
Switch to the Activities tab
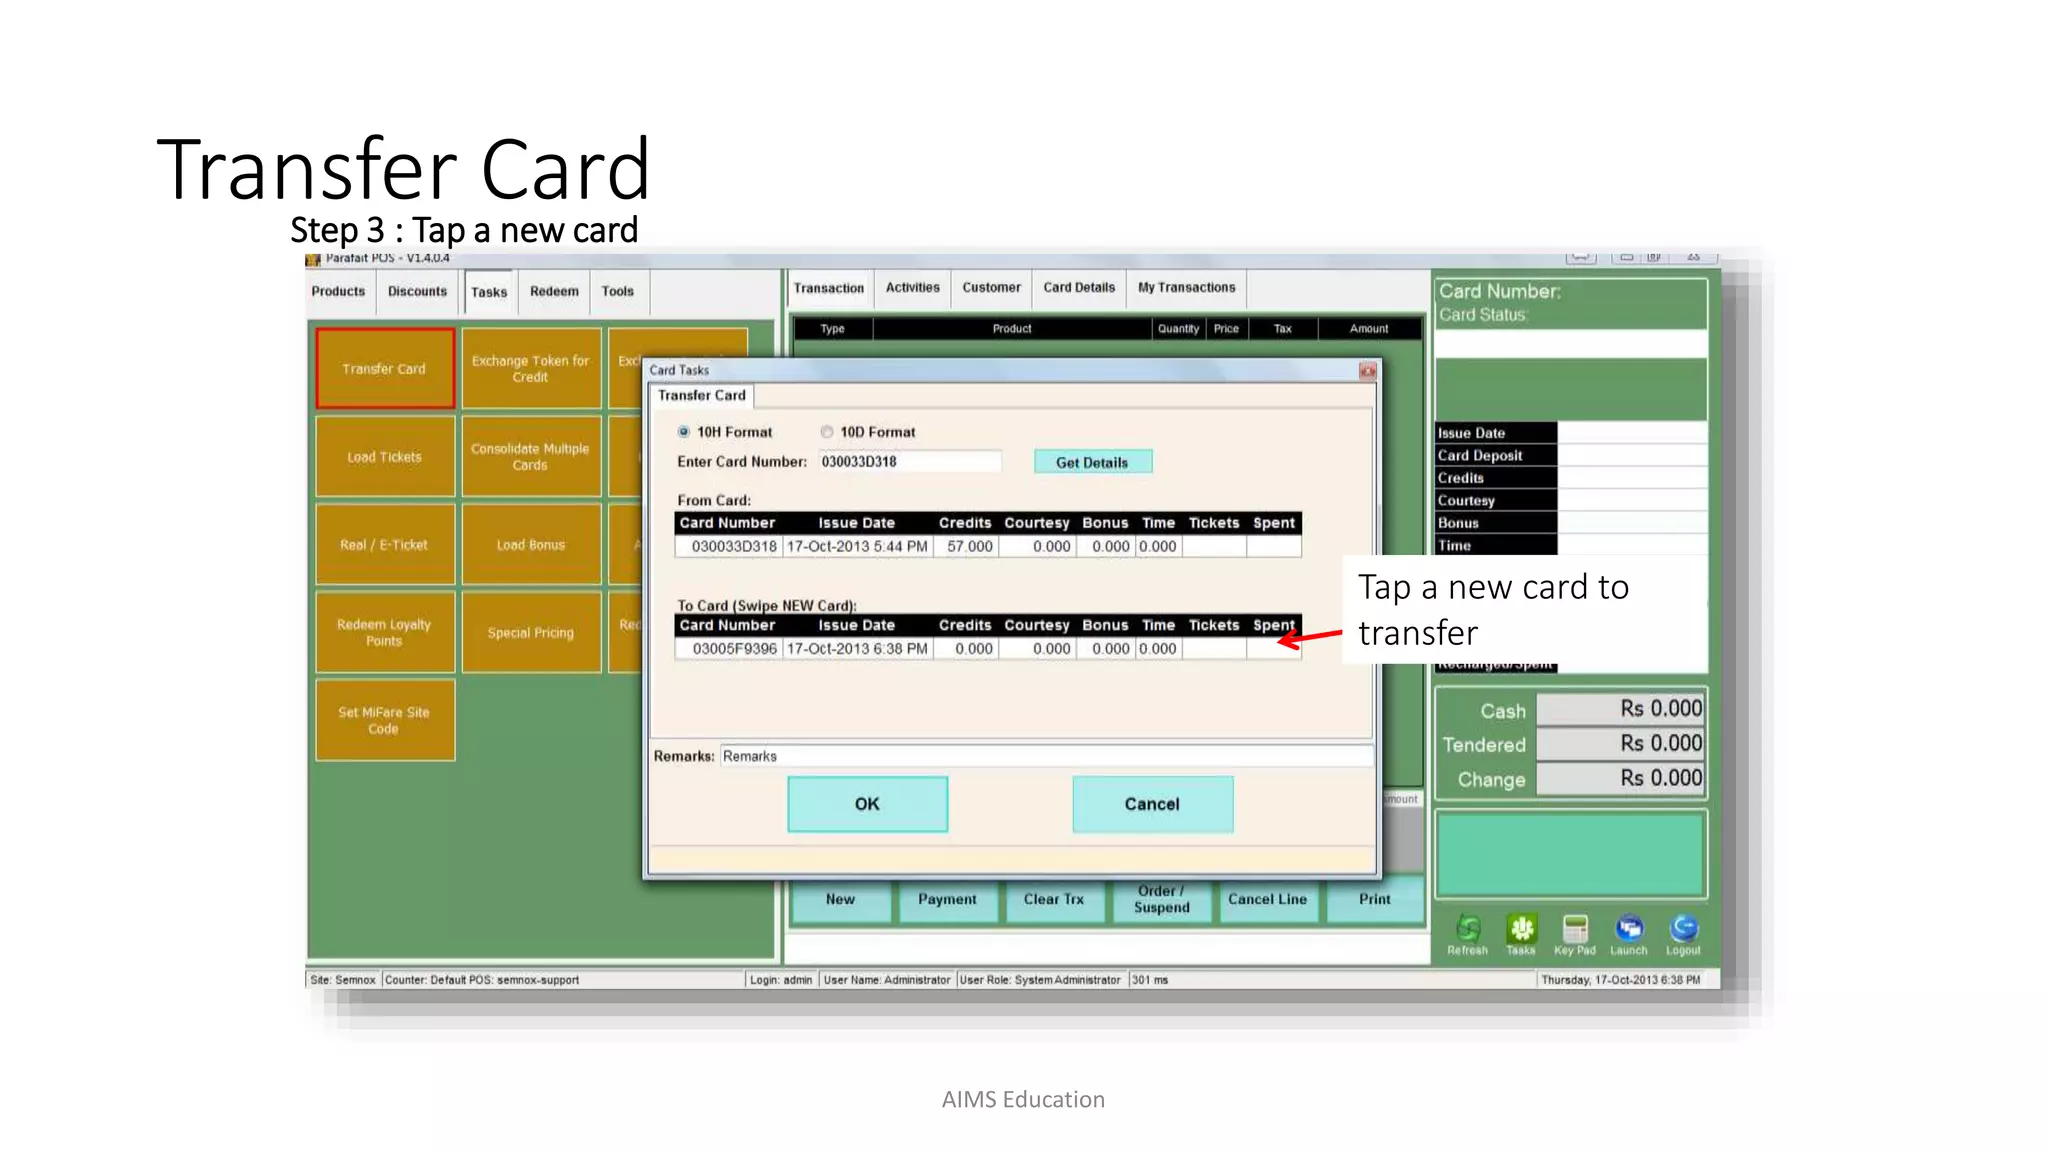[x=913, y=288]
